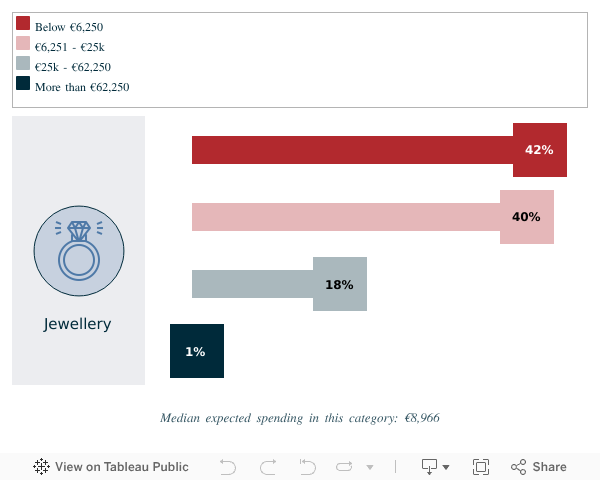Select the pink €6,251 - €25k swatch
The width and height of the screenshot is (600, 480).
coord(23,44)
